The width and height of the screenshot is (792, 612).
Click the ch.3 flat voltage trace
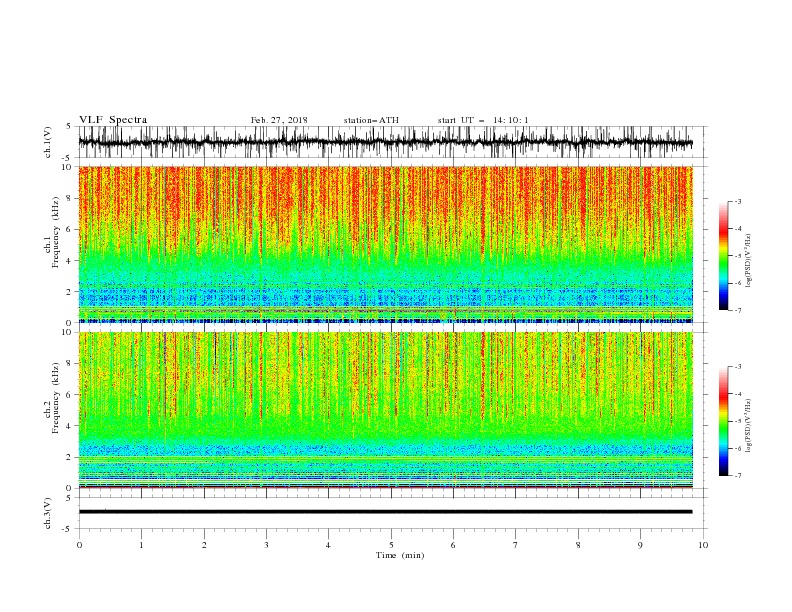(x=385, y=512)
